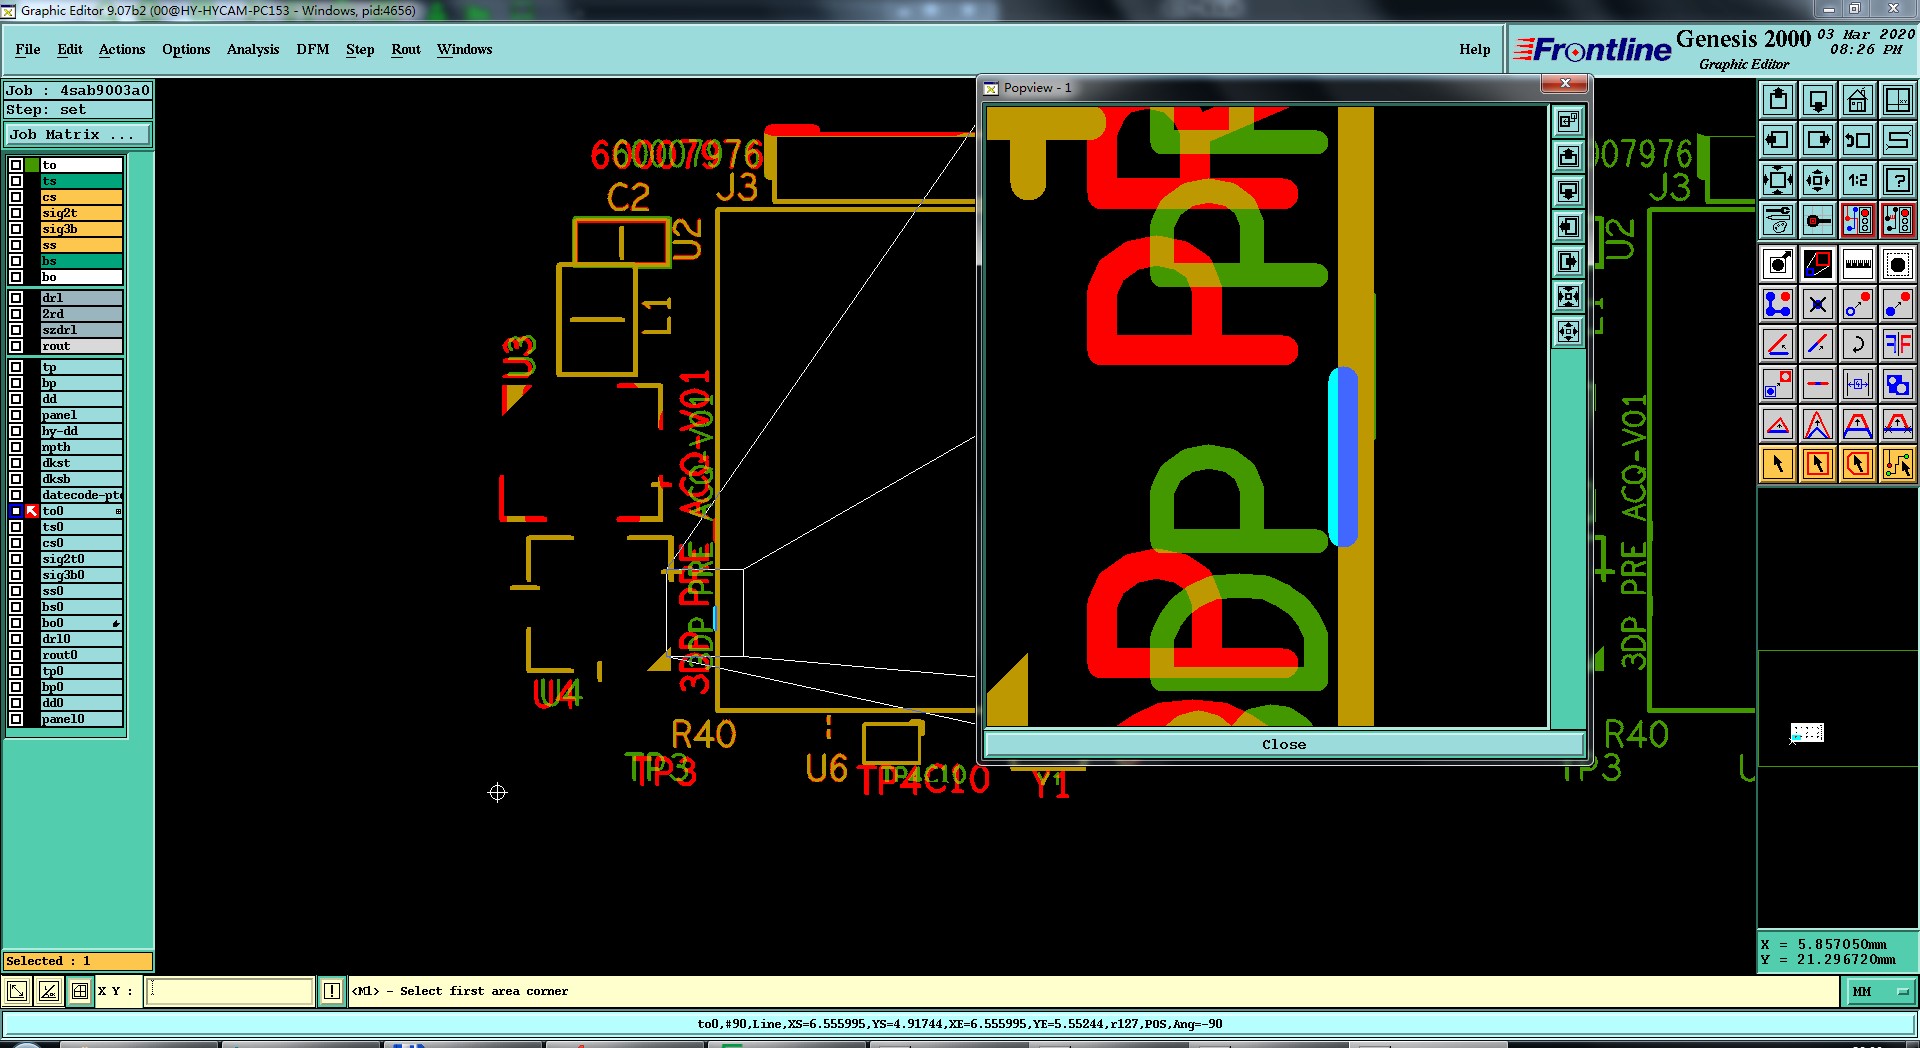Select the net selection arrow tool
The height and width of the screenshot is (1048, 1920).
pos(1898,464)
